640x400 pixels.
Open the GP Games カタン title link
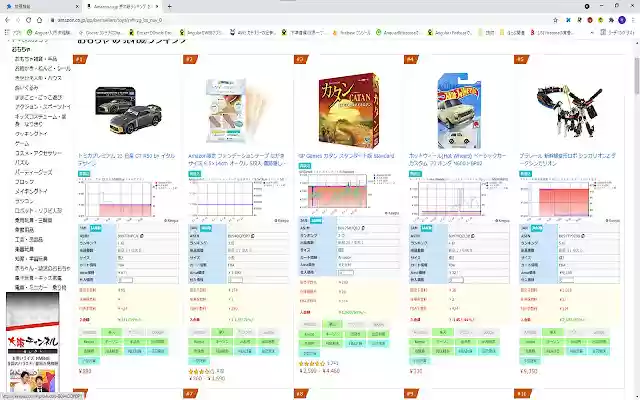(x=347, y=156)
